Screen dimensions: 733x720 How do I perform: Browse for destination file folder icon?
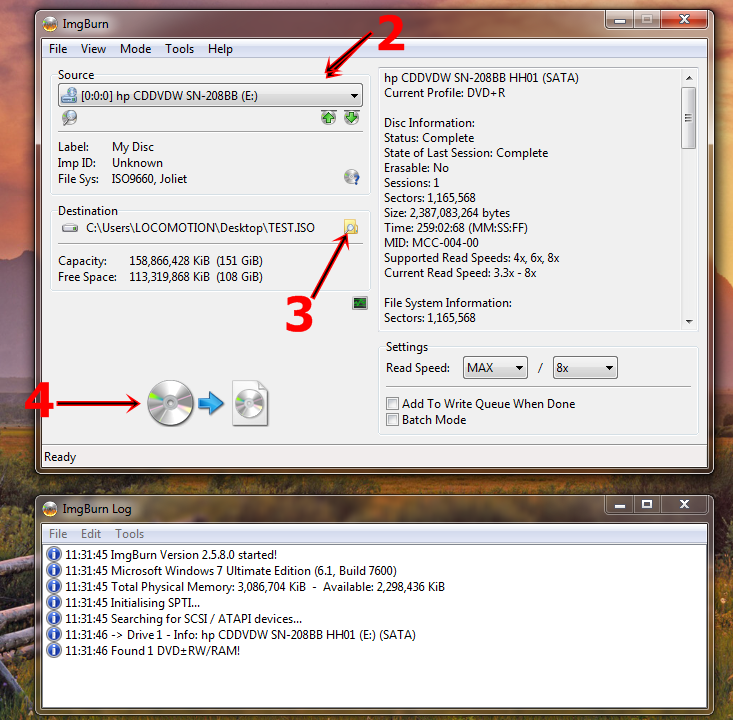[x=351, y=227]
